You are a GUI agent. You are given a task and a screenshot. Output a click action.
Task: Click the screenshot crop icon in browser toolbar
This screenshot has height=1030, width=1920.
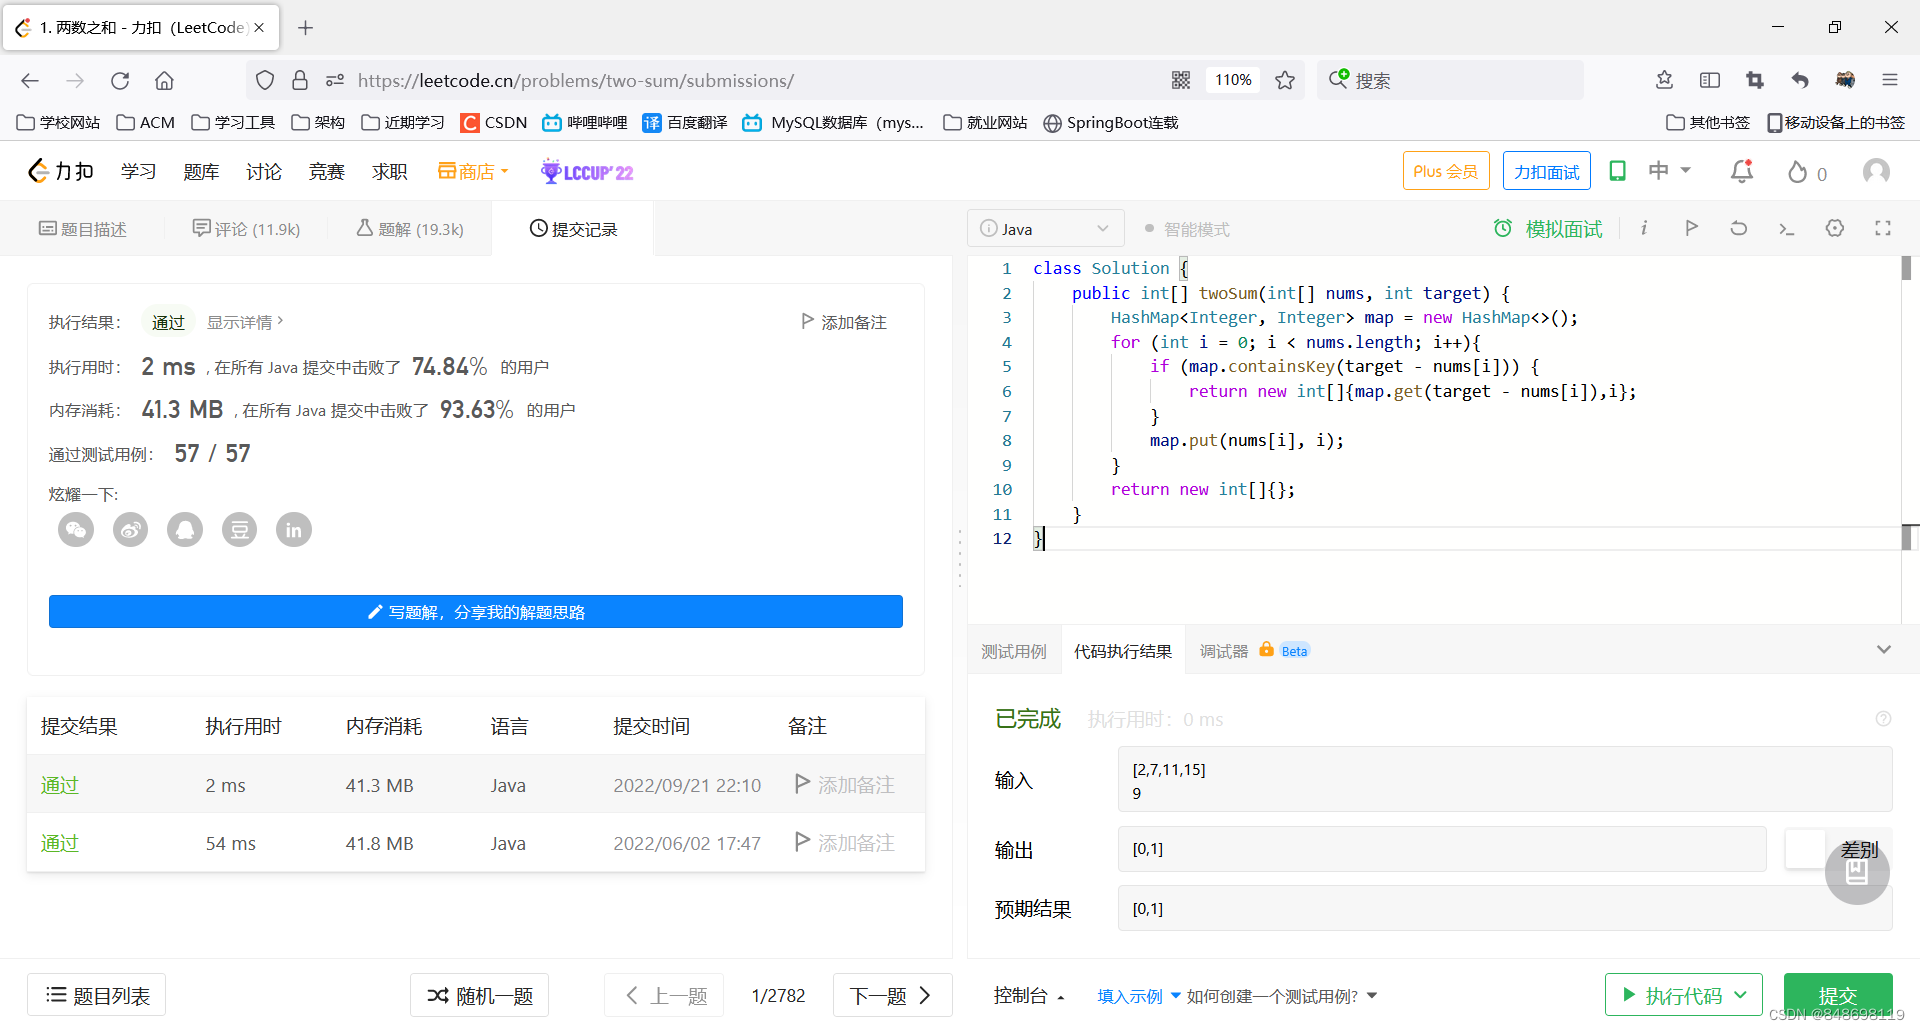(x=1755, y=80)
